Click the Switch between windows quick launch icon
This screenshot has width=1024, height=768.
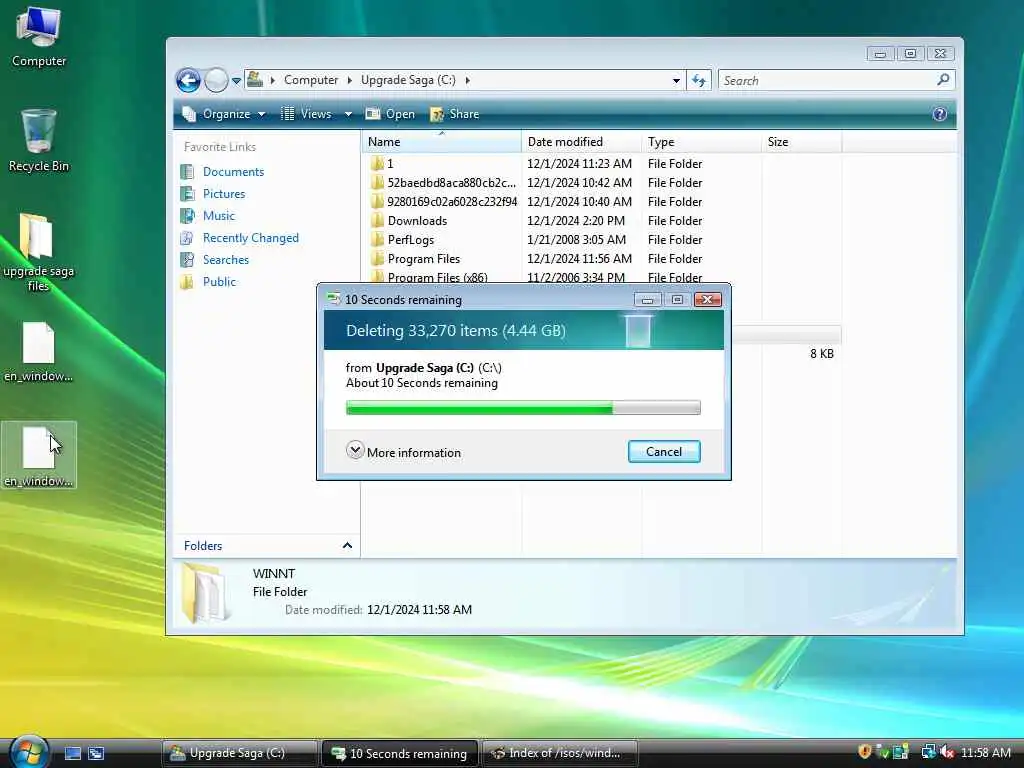[x=96, y=753]
